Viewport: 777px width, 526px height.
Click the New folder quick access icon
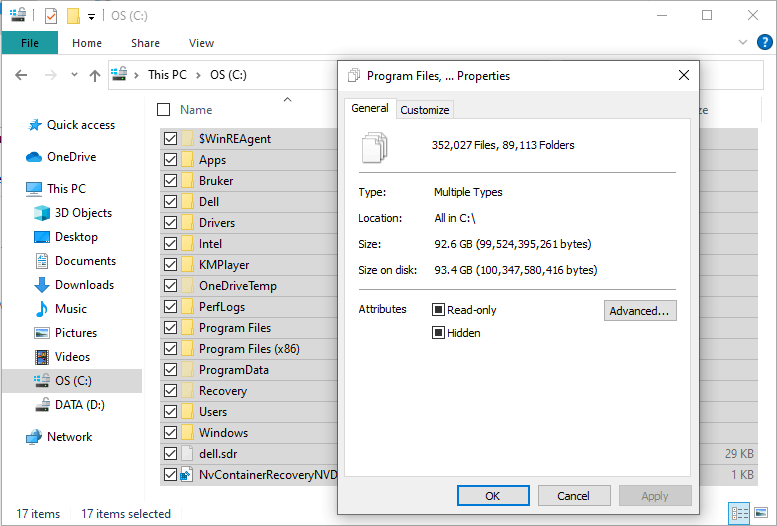(x=73, y=16)
